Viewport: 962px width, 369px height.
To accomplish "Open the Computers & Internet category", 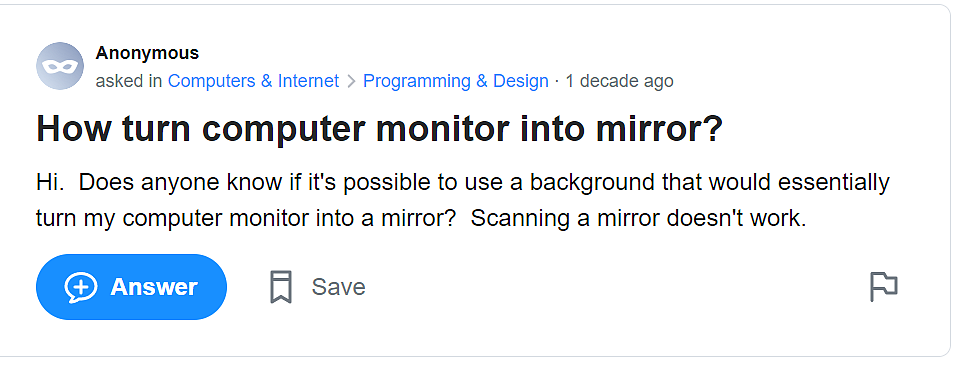I will pyautogui.click(x=253, y=81).
